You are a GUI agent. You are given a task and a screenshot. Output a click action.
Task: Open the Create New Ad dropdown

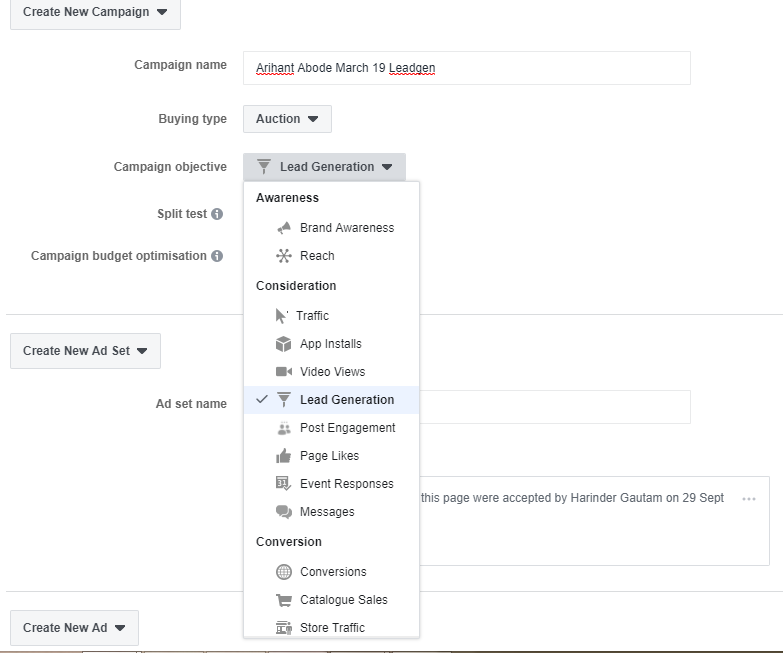click(x=74, y=628)
